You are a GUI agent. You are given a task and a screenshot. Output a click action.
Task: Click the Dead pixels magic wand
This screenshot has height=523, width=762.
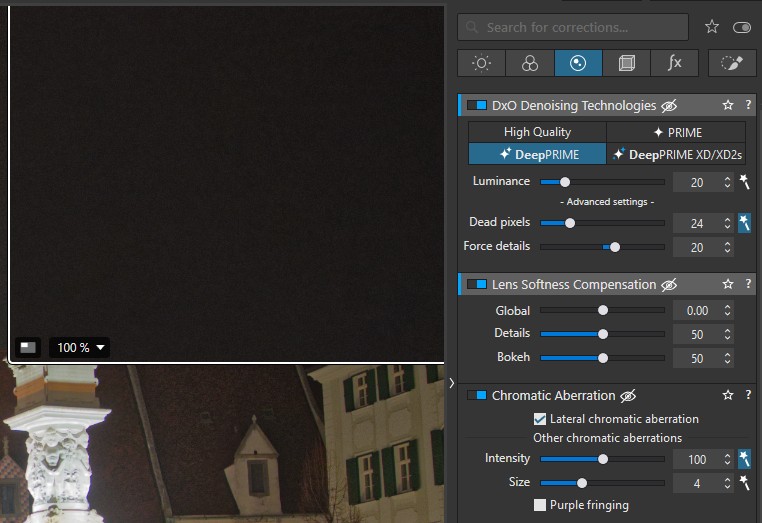745,223
